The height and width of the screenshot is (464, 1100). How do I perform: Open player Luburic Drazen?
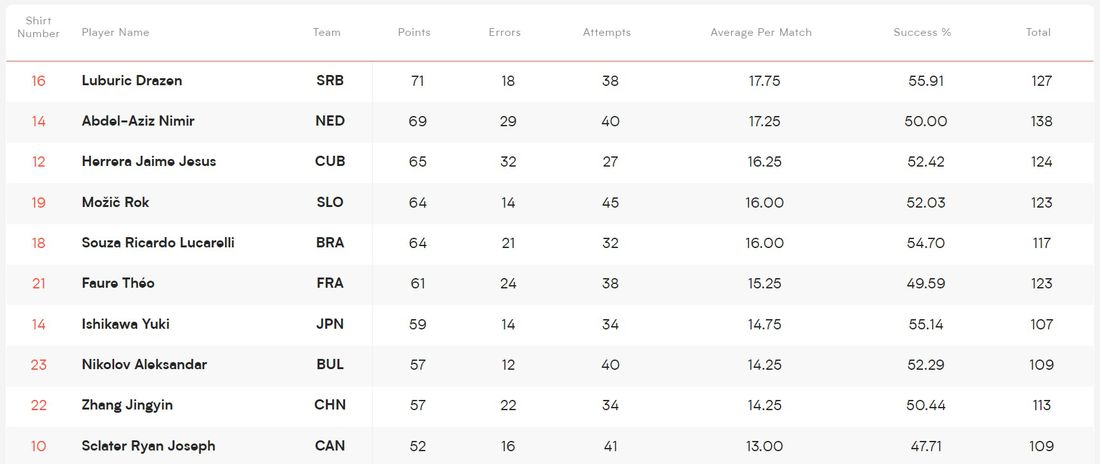pyautogui.click(x=132, y=81)
